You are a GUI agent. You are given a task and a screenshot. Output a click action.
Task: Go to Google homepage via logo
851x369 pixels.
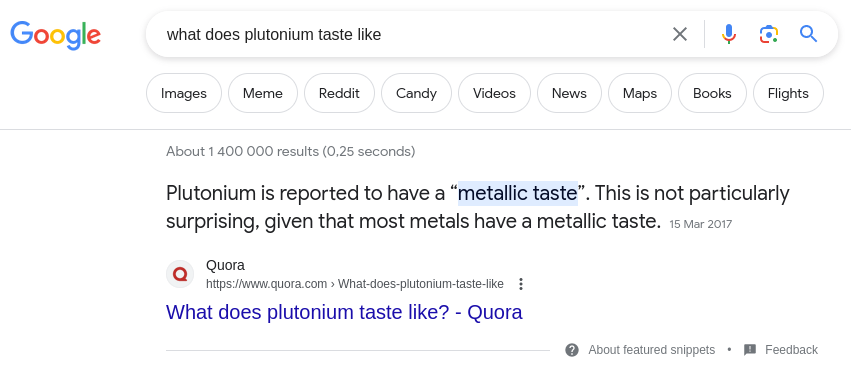(55, 35)
